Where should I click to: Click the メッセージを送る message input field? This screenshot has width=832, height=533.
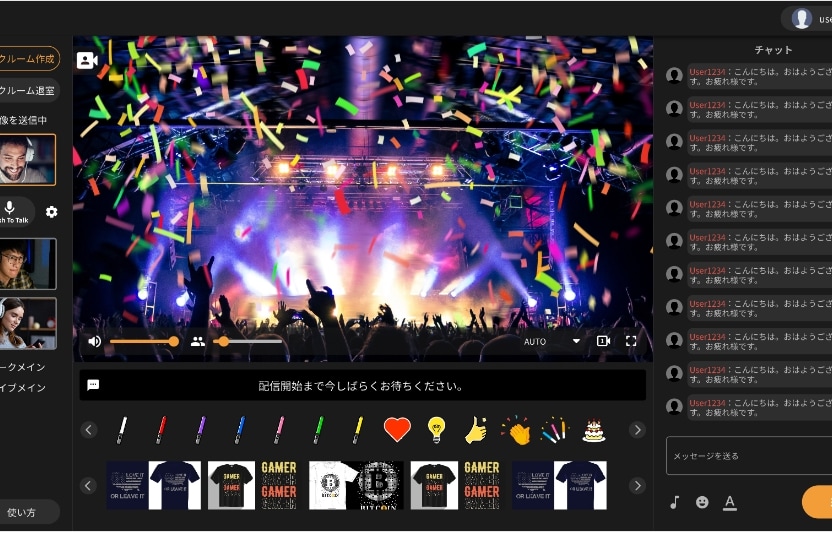pos(749,456)
